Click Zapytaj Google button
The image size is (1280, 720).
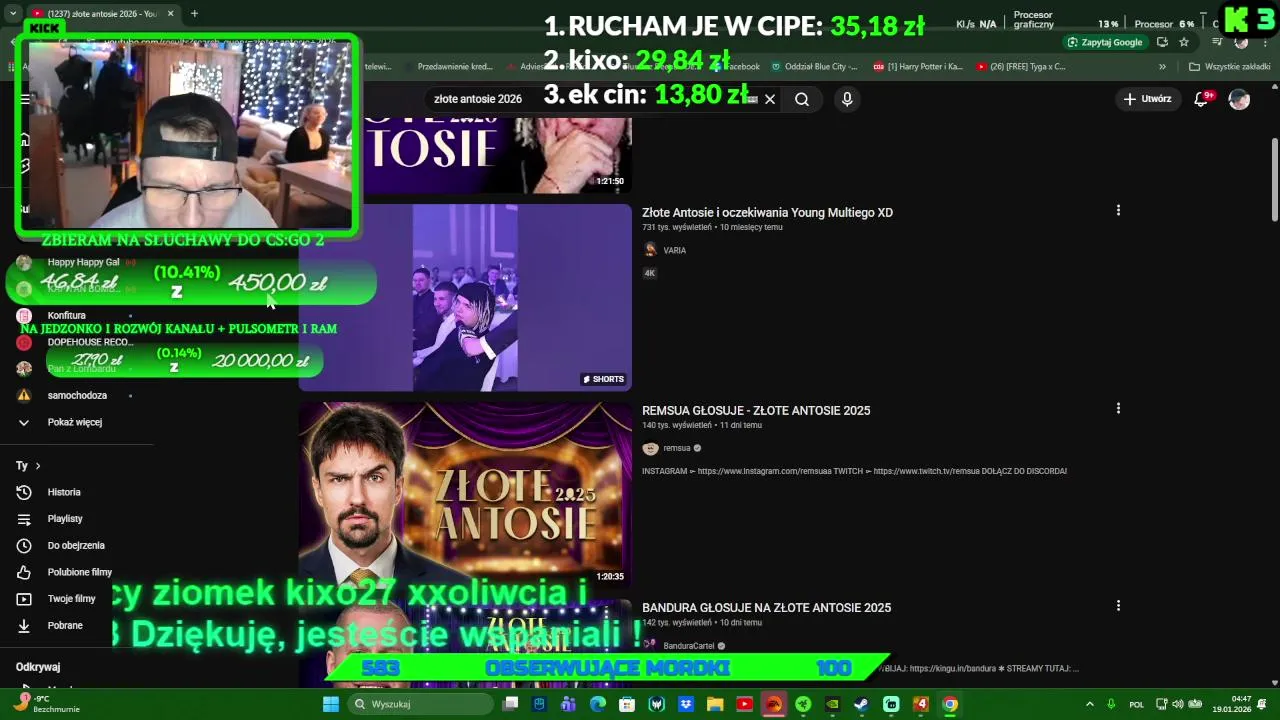click(1105, 42)
